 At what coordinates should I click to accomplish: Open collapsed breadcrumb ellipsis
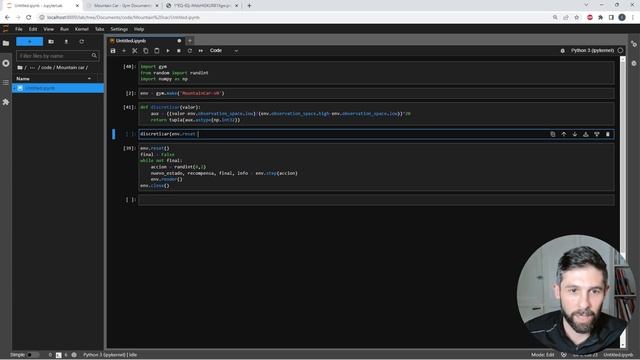(32, 67)
